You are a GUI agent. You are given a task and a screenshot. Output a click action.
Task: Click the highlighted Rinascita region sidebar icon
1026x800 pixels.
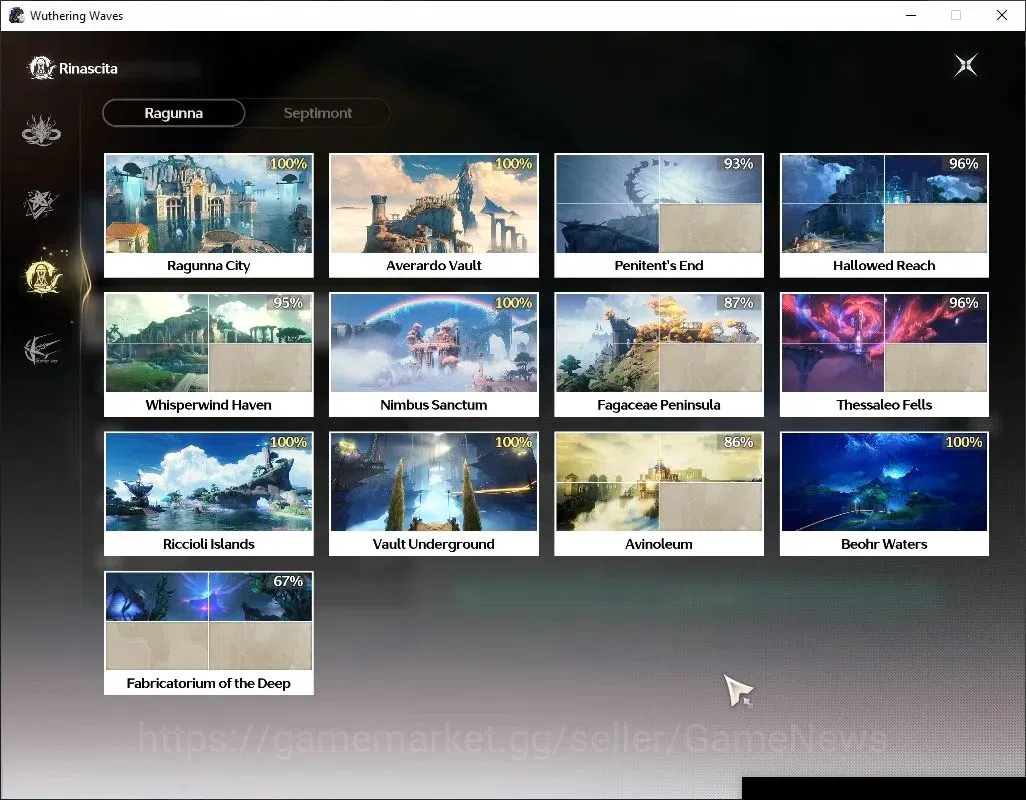(x=43, y=277)
